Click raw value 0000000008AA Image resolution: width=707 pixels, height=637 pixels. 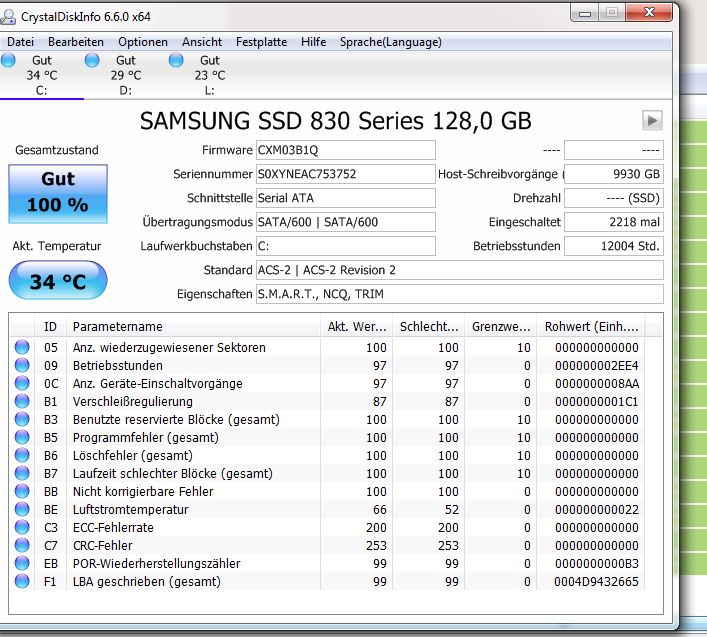tap(597, 384)
